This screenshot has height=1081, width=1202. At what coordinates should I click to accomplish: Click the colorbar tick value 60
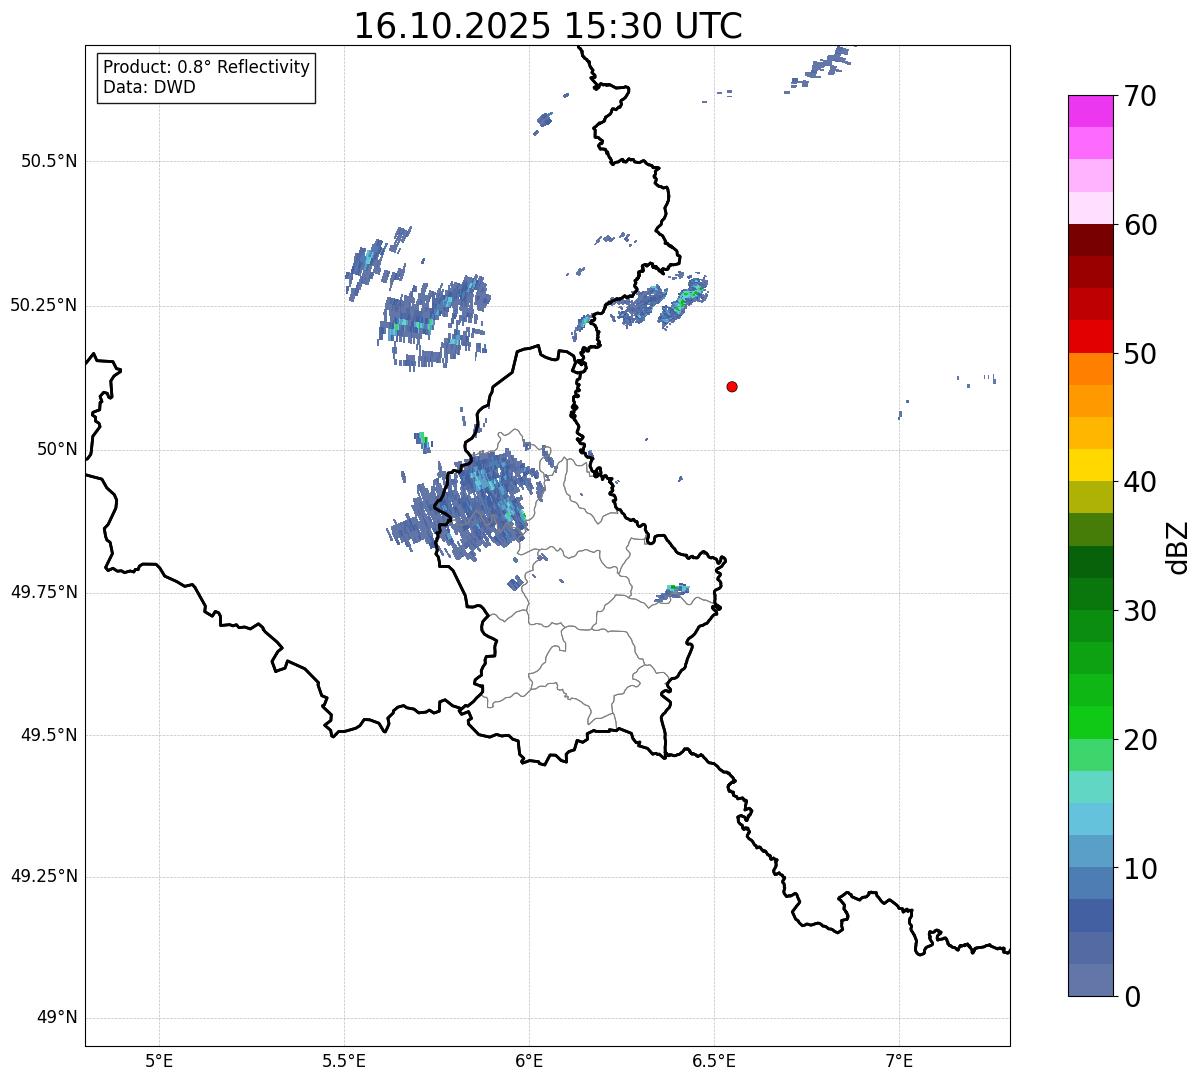click(1140, 225)
